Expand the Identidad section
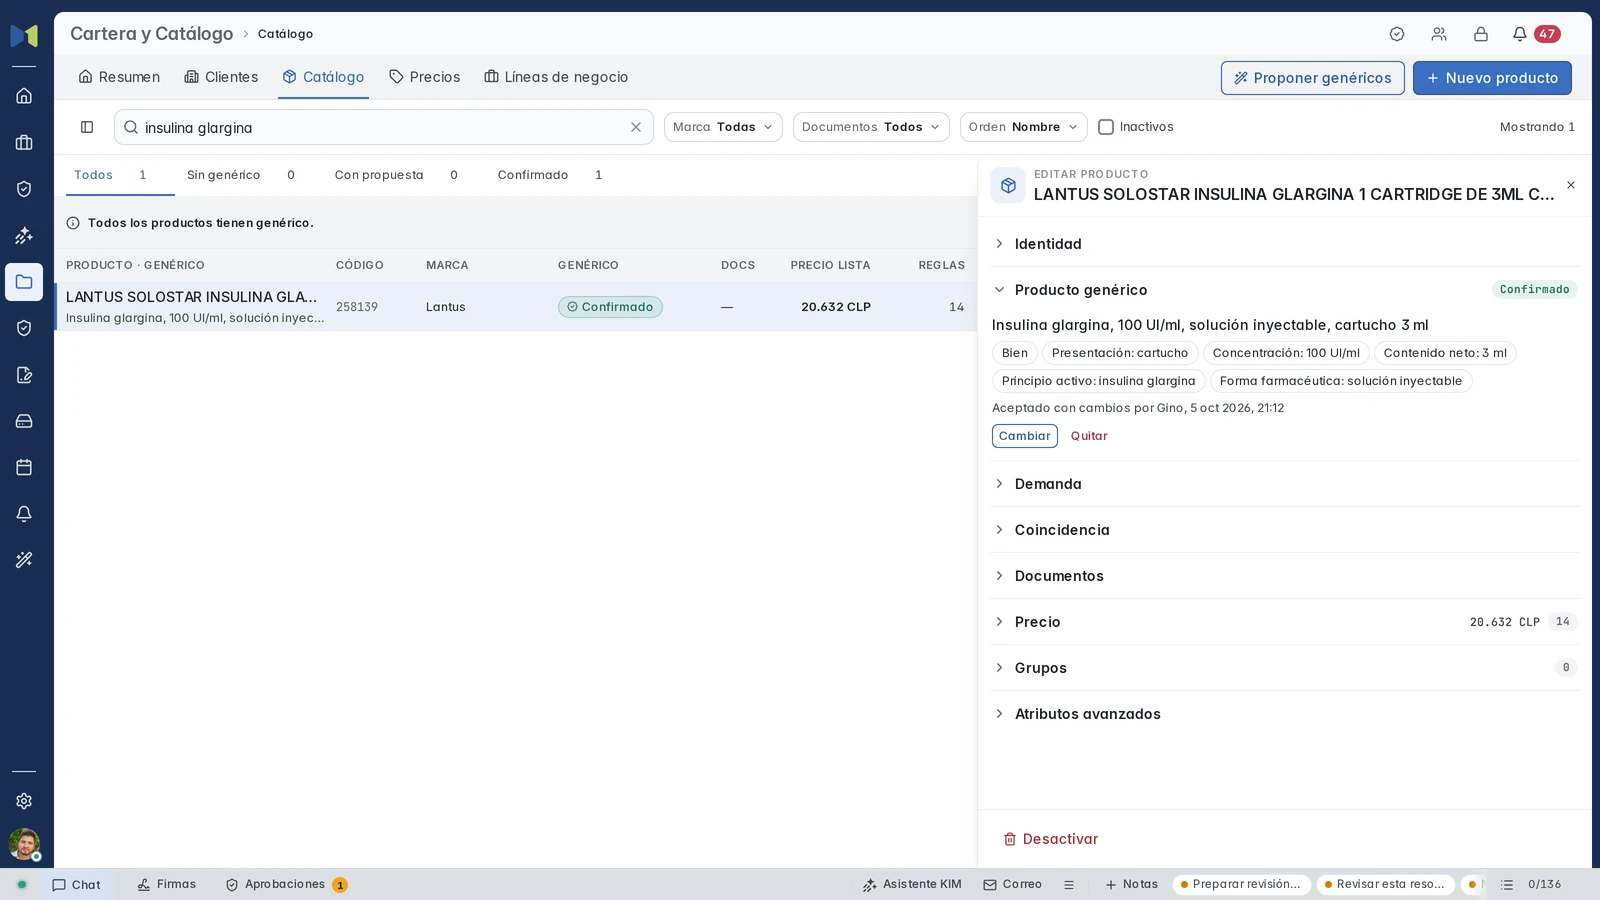This screenshot has height=900, width=1600. click(x=1285, y=244)
